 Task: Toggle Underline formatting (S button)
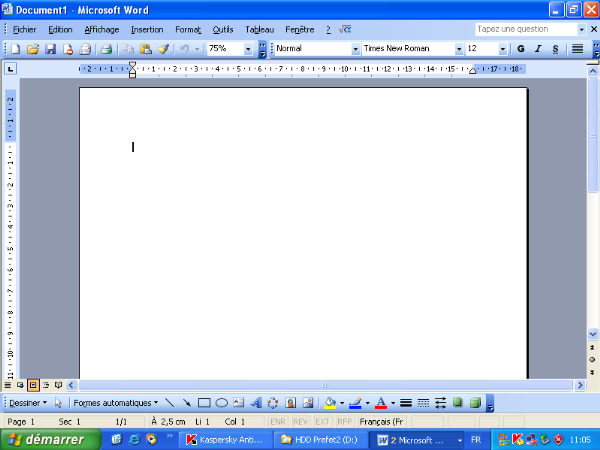(x=555, y=48)
